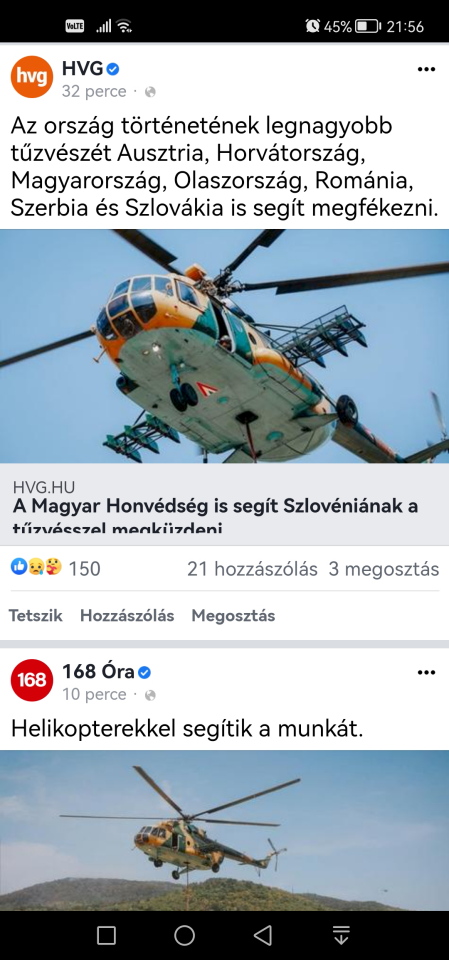449x960 pixels.
Task: Tap the hide navigation bar arrow icon
Action: (x=341, y=935)
